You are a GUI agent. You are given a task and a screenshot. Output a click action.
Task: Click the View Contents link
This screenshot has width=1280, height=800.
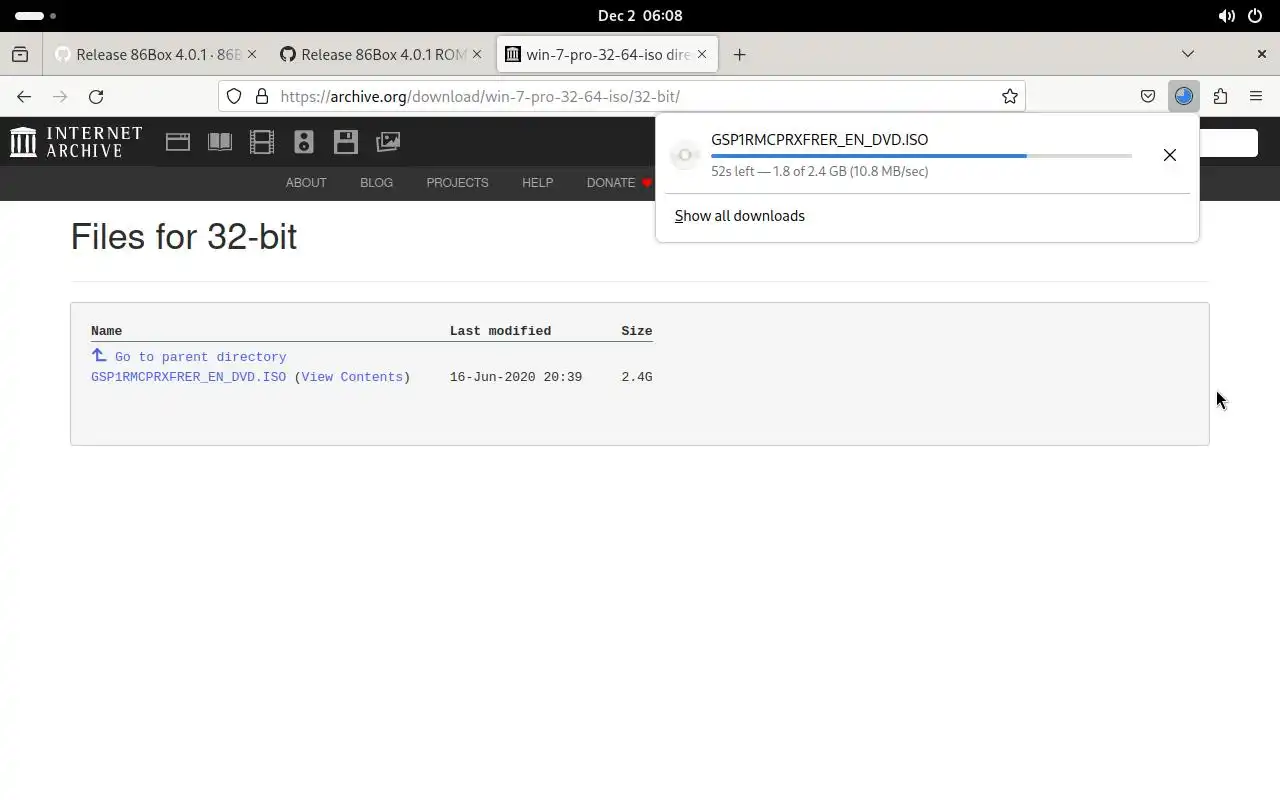(x=352, y=377)
